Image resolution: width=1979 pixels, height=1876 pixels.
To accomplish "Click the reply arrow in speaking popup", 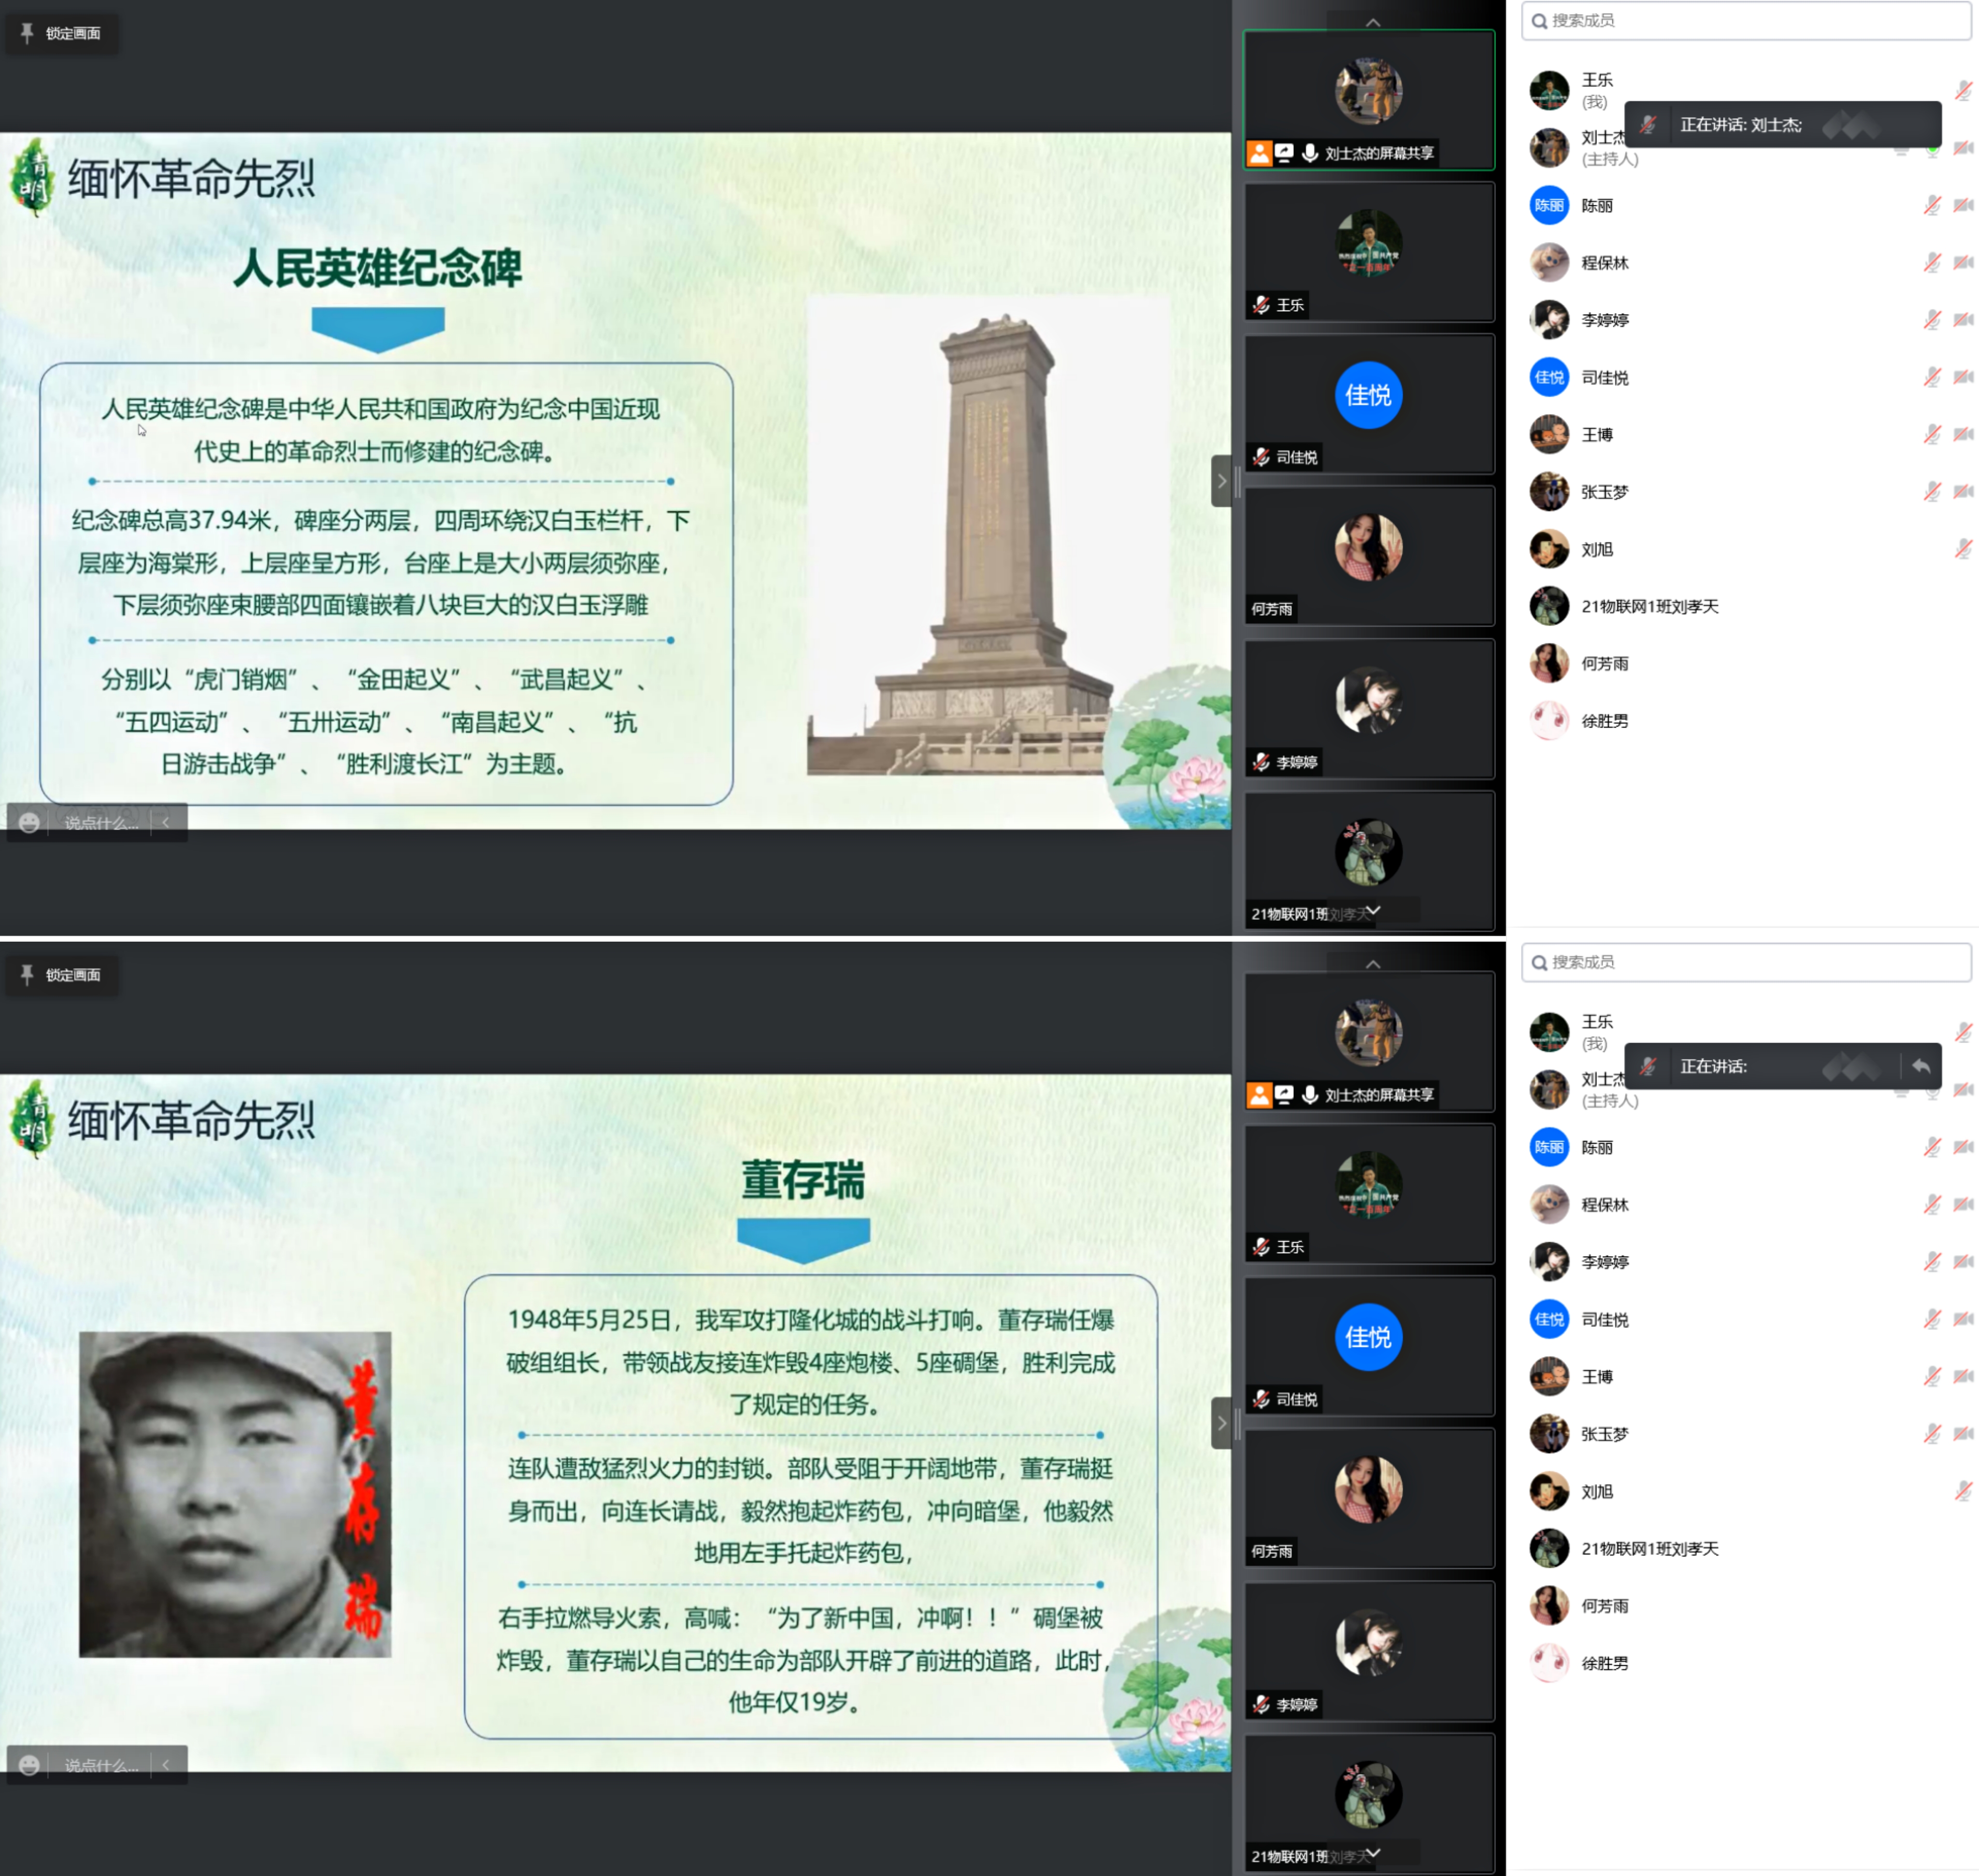I will (1920, 1066).
